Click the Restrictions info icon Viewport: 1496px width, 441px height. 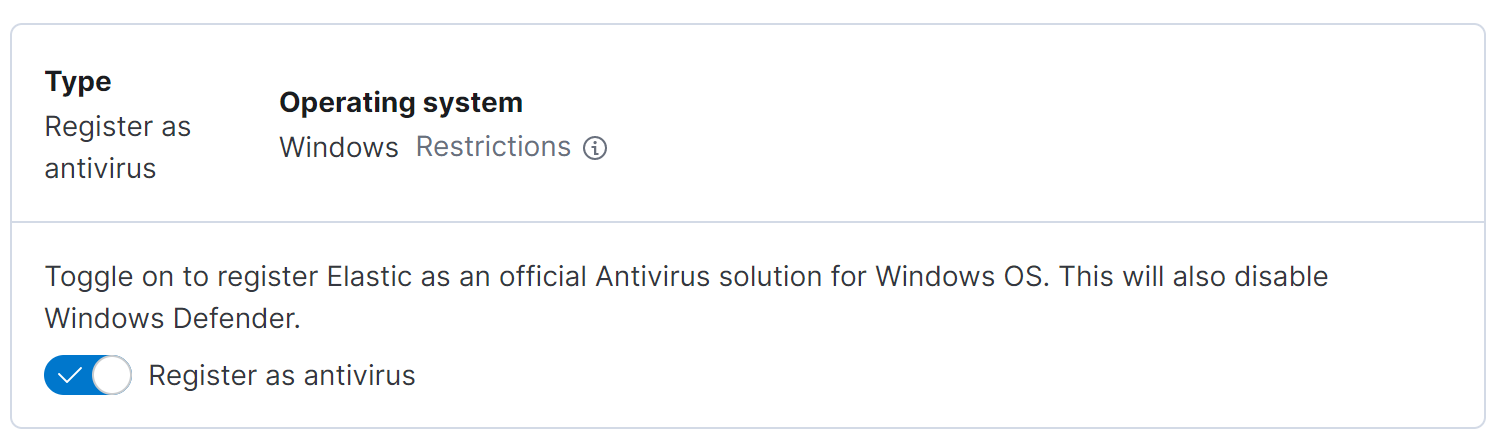click(x=595, y=149)
